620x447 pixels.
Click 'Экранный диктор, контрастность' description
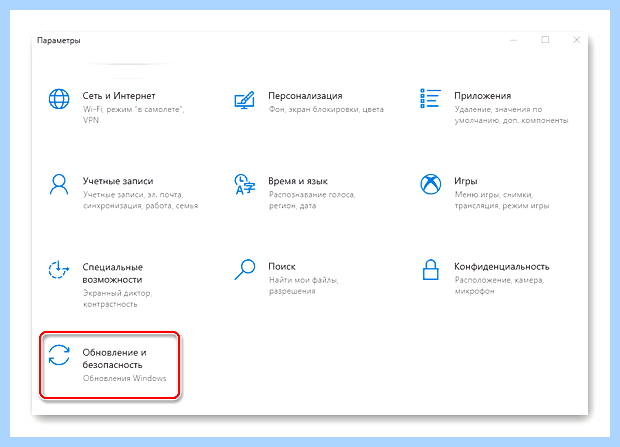click(x=117, y=299)
